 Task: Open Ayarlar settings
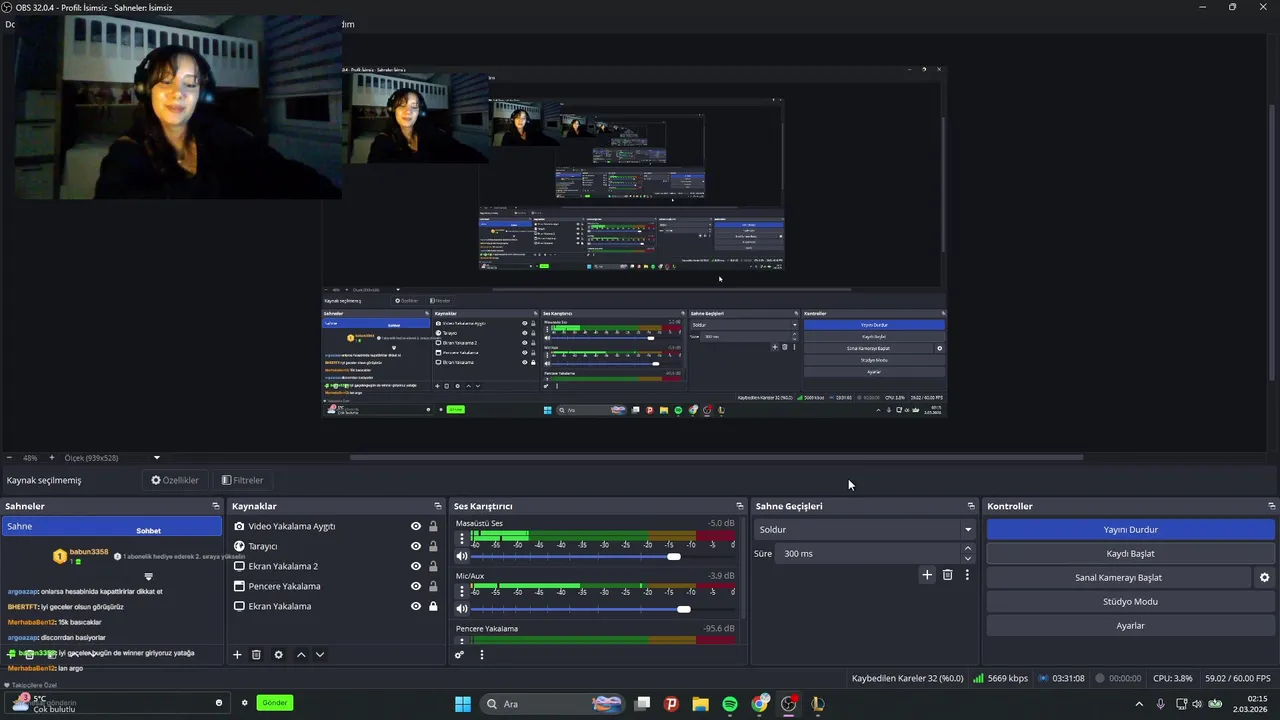pyautogui.click(x=1131, y=625)
